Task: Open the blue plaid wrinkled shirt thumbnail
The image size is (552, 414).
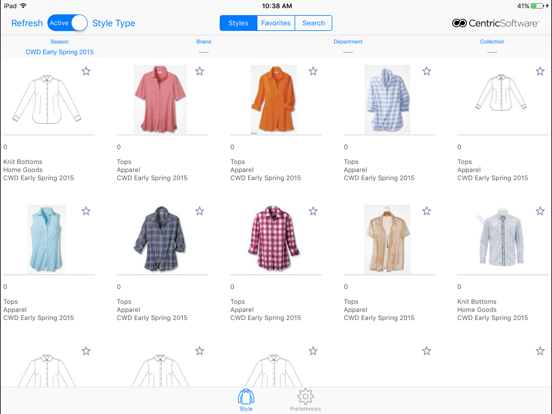Action: pos(387,99)
